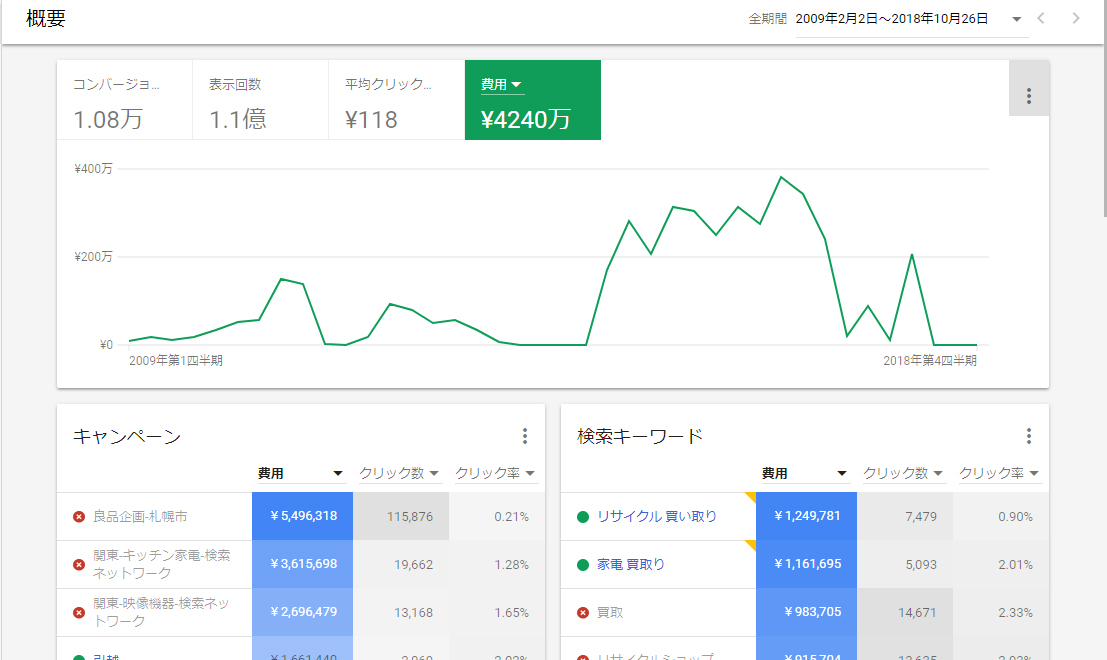The width and height of the screenshot is (1107, 660).
Task: Open the 検索キーワード card three-dot menu
Action: pos(1029,436)
